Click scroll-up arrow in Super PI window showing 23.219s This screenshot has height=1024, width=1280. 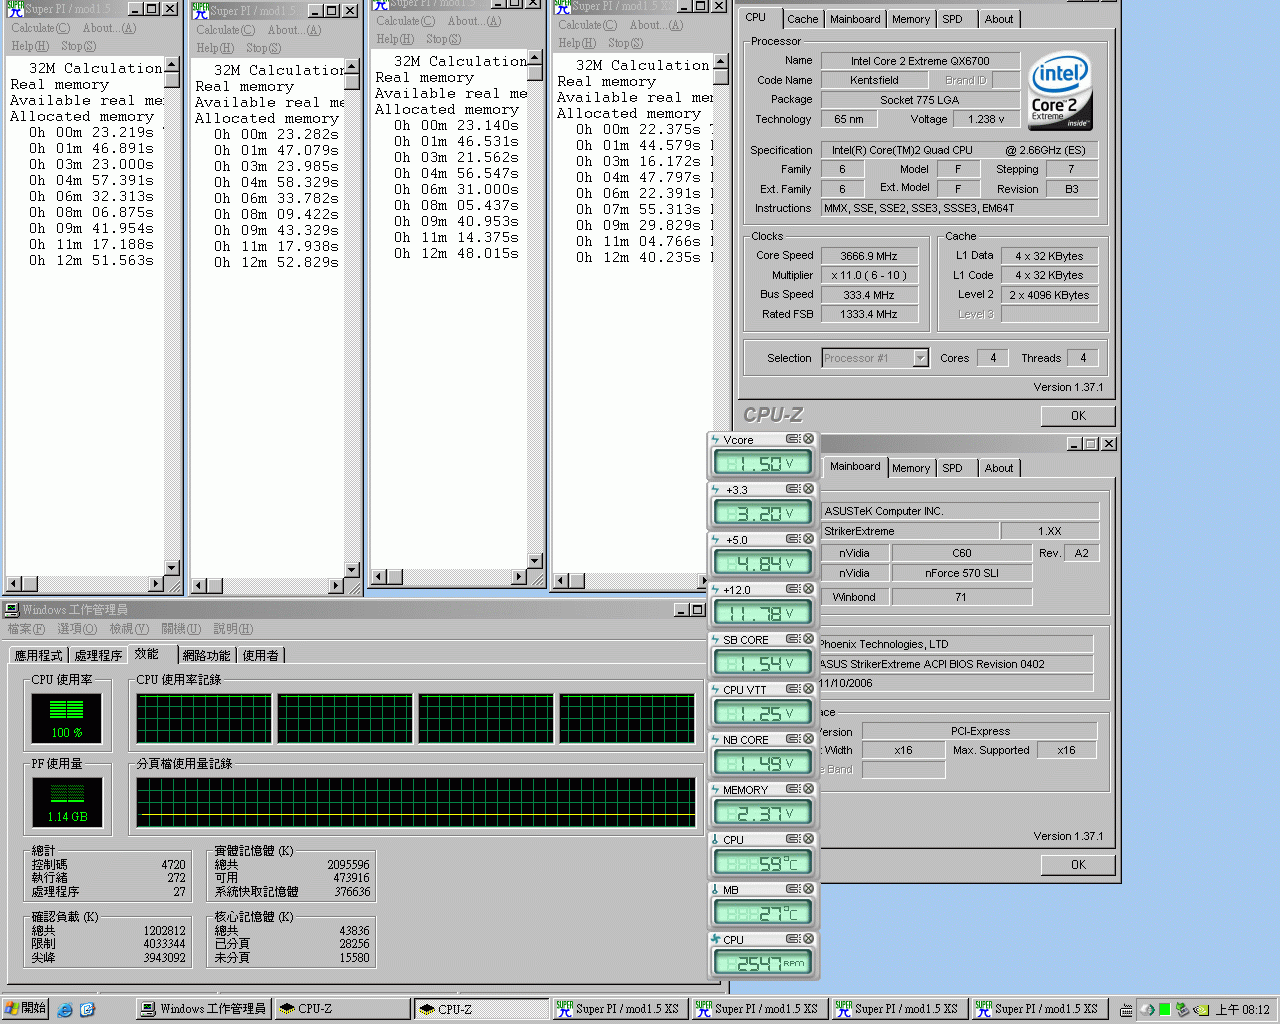coord(172,65)
